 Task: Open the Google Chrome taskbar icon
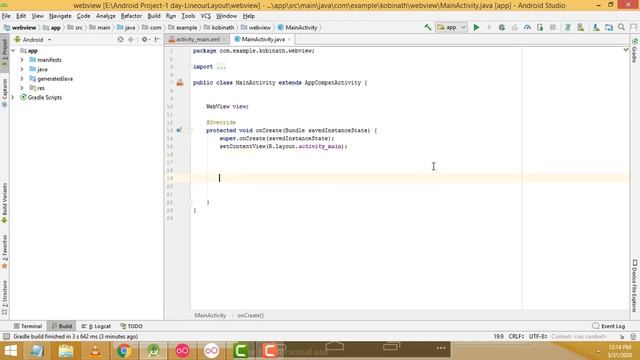coord(124,351)
